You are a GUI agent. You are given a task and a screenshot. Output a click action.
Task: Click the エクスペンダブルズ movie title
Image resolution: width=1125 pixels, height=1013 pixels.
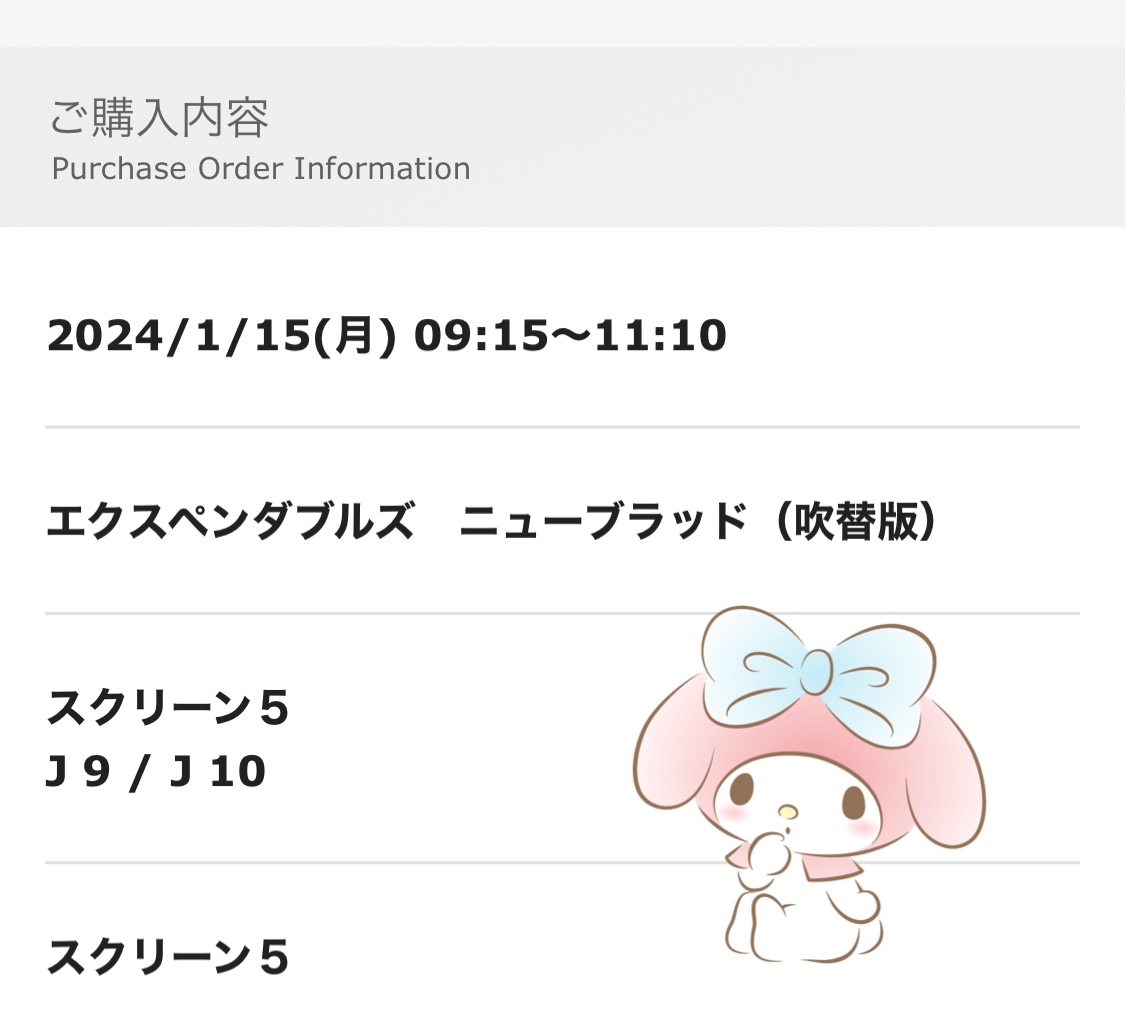click(x=230, y=522)
